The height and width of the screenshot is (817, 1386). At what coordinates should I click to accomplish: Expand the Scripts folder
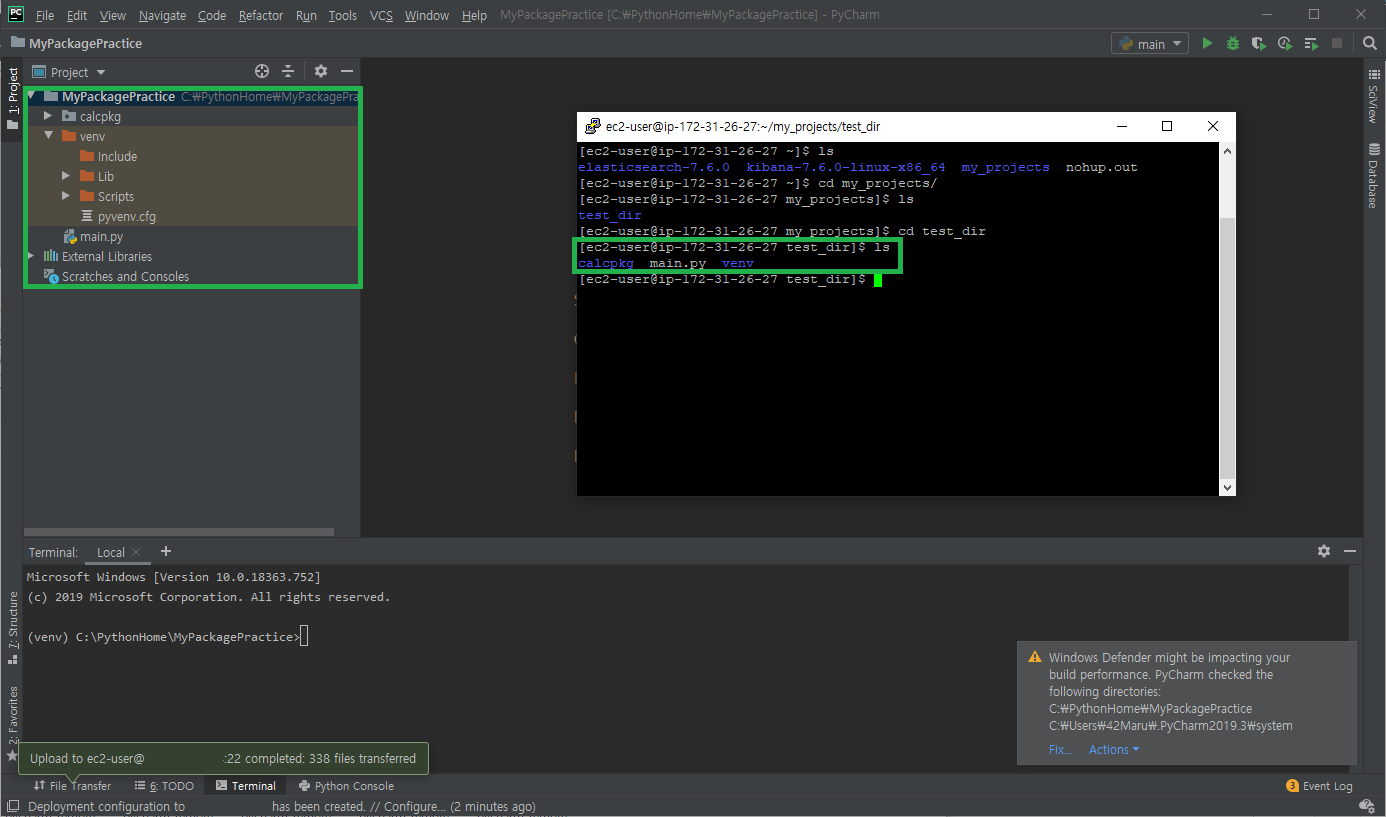tap(66, 196)
